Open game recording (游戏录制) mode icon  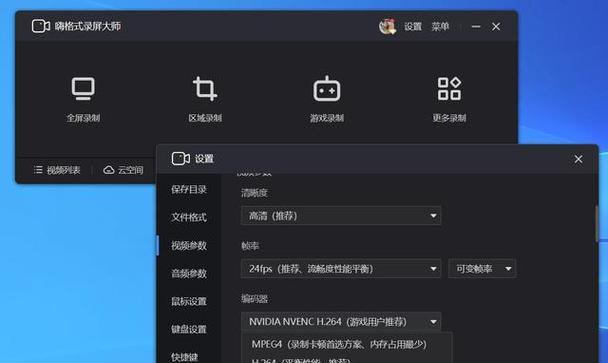click(x=327, y=88)
